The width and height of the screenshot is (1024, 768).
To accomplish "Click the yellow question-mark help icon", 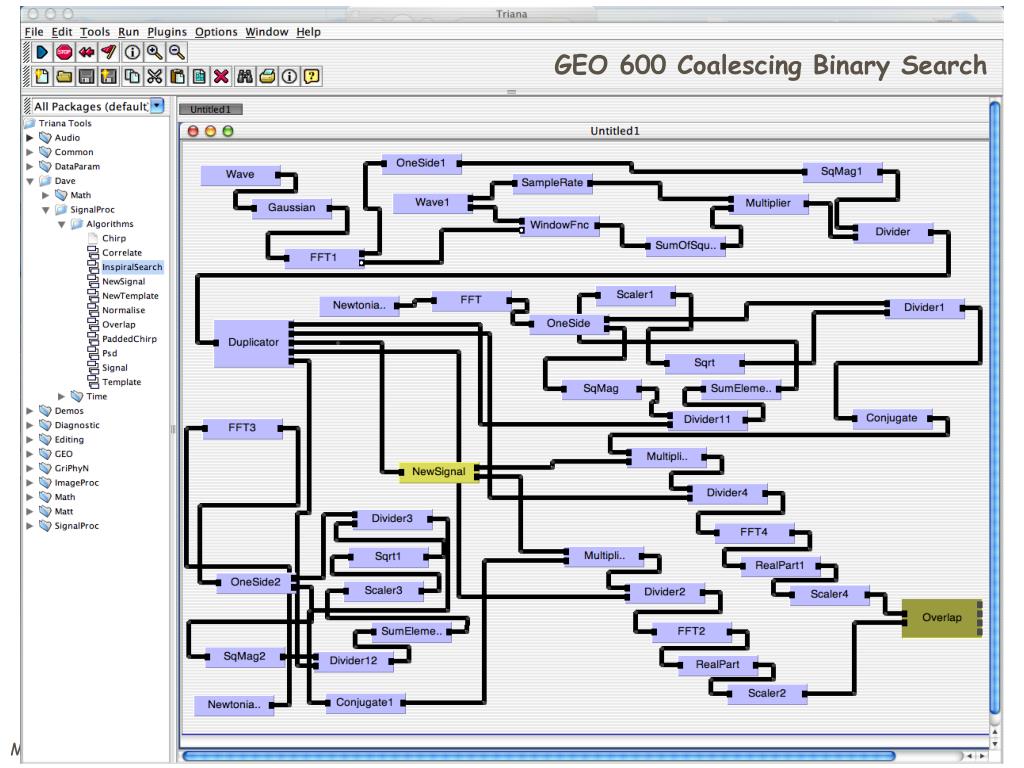I will (x=312, y=76).
